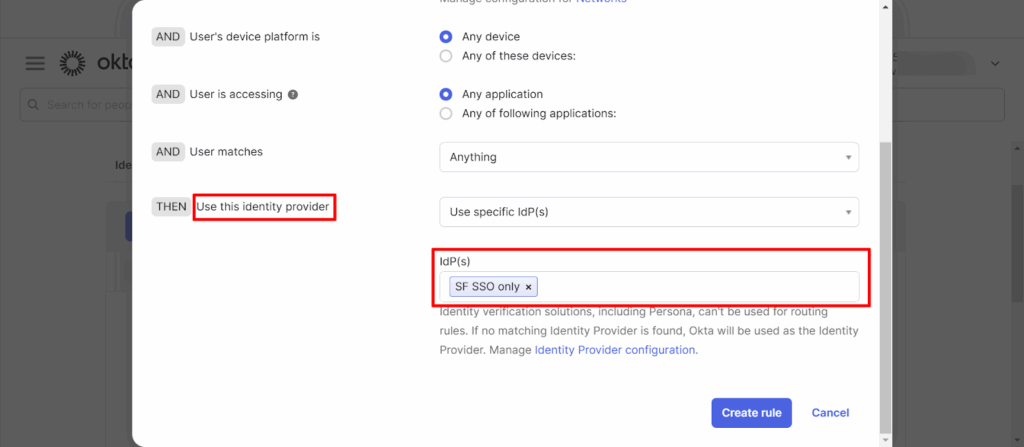Screen dimensions: 1024x447
Task: Click the dialog scrollbar down arrow
Action: (885, 440)
